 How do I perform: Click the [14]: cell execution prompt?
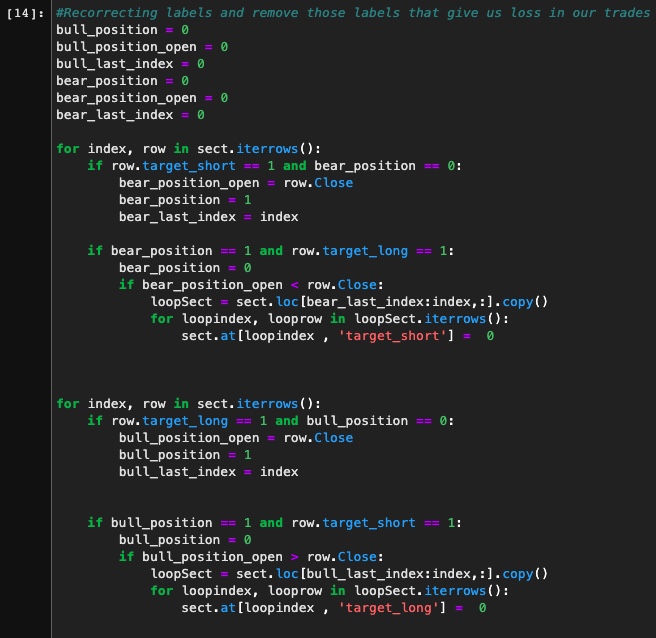[x=25, y=13]
